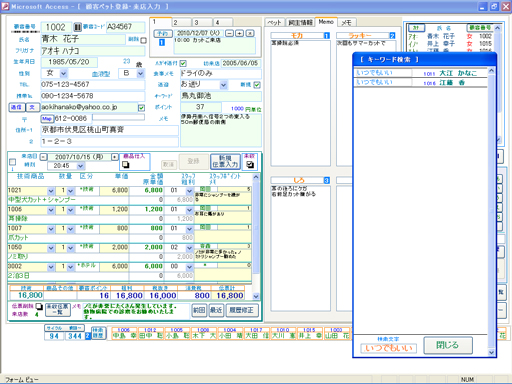512x384 pixels.
Task: Click blue badge 2 beside pet ラッキー
Action: coord(392,35)
